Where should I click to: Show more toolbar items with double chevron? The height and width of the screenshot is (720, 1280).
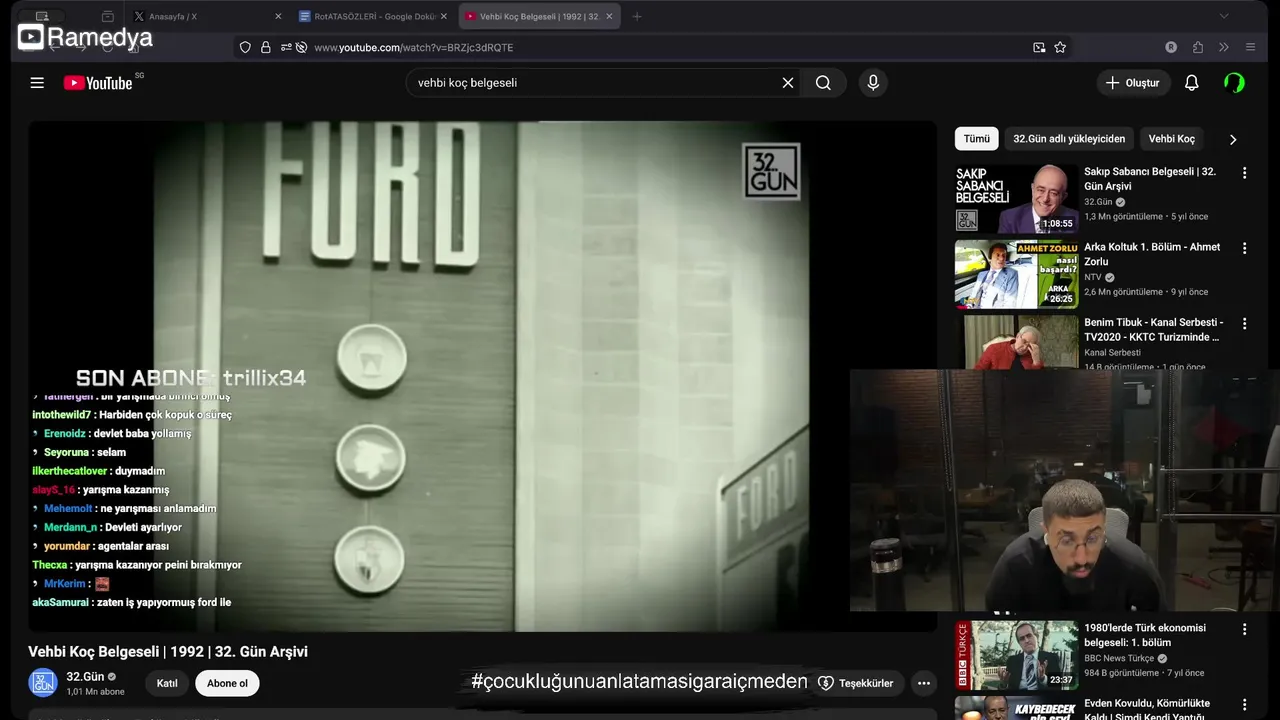click(1224, 47)
